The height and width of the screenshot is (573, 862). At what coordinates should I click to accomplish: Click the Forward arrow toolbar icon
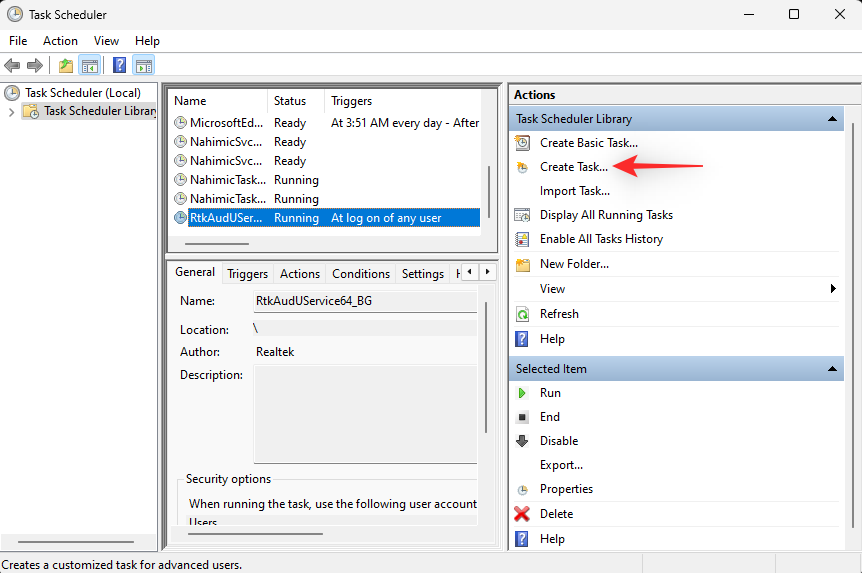tap(35, 65)
